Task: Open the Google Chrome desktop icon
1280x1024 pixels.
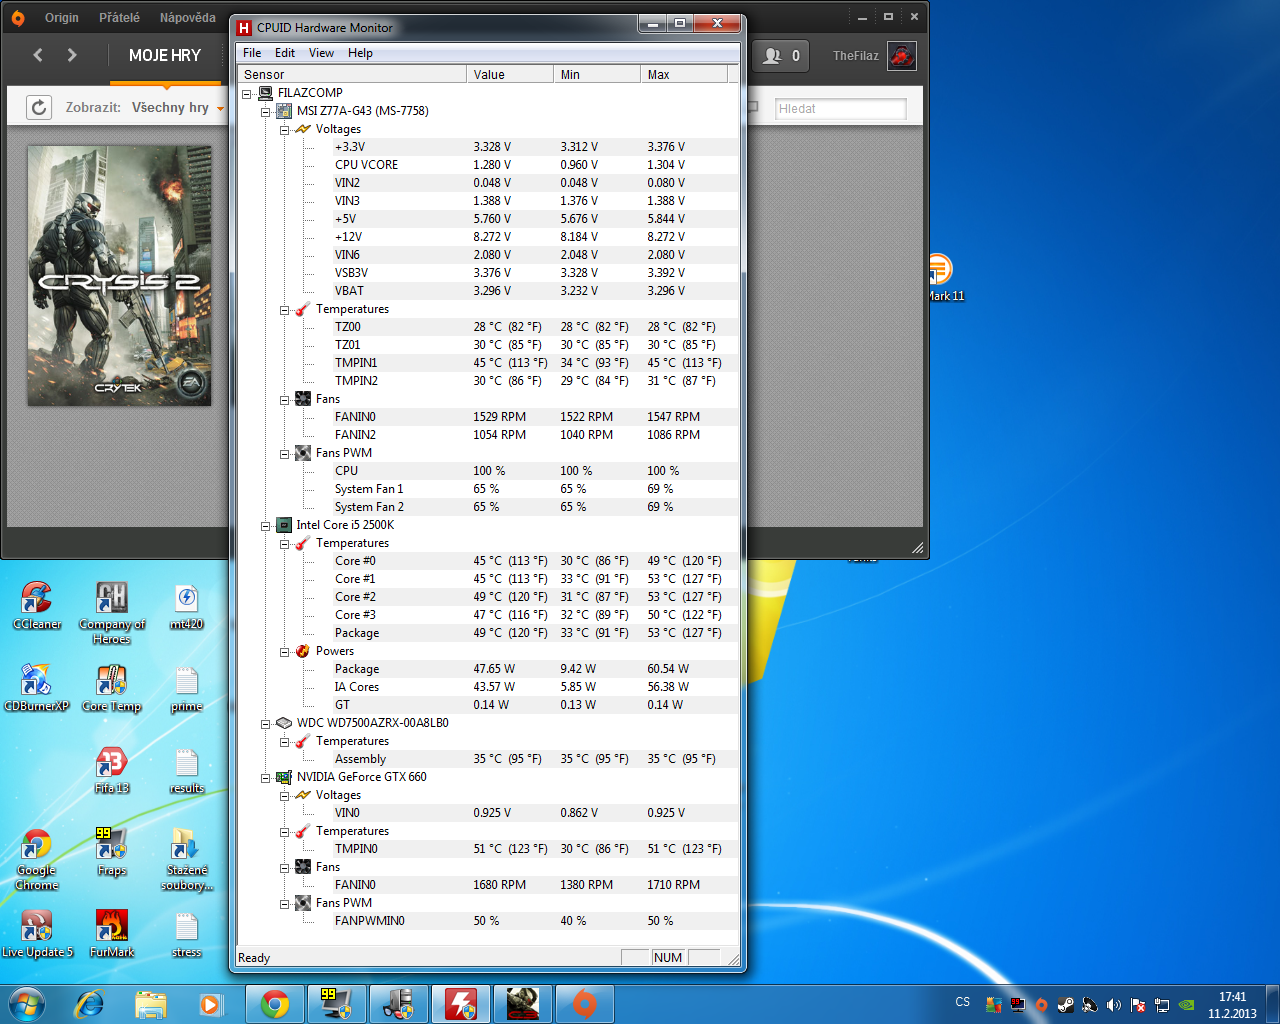Action: pyautogui.click(x=37, y=859)
